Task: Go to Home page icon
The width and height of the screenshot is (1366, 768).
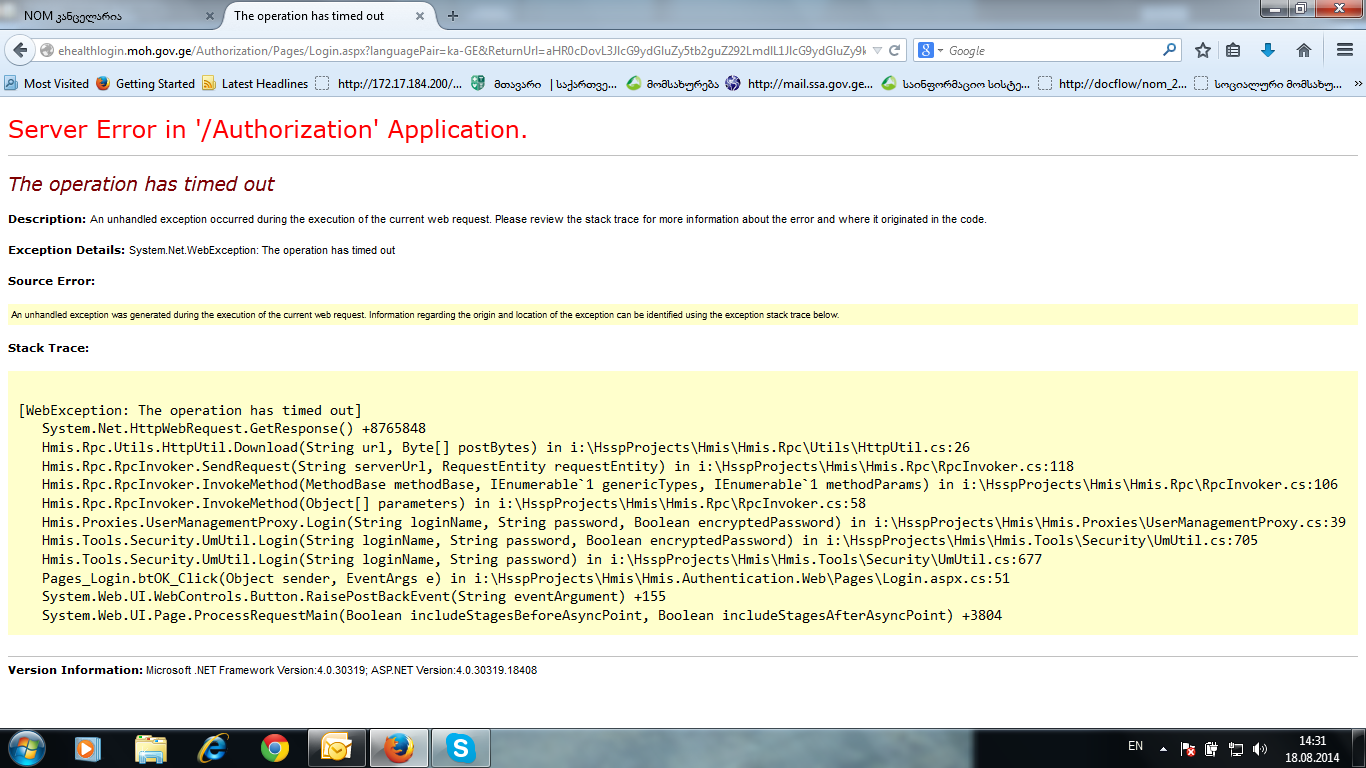Action: click(x=1303, y=50)
